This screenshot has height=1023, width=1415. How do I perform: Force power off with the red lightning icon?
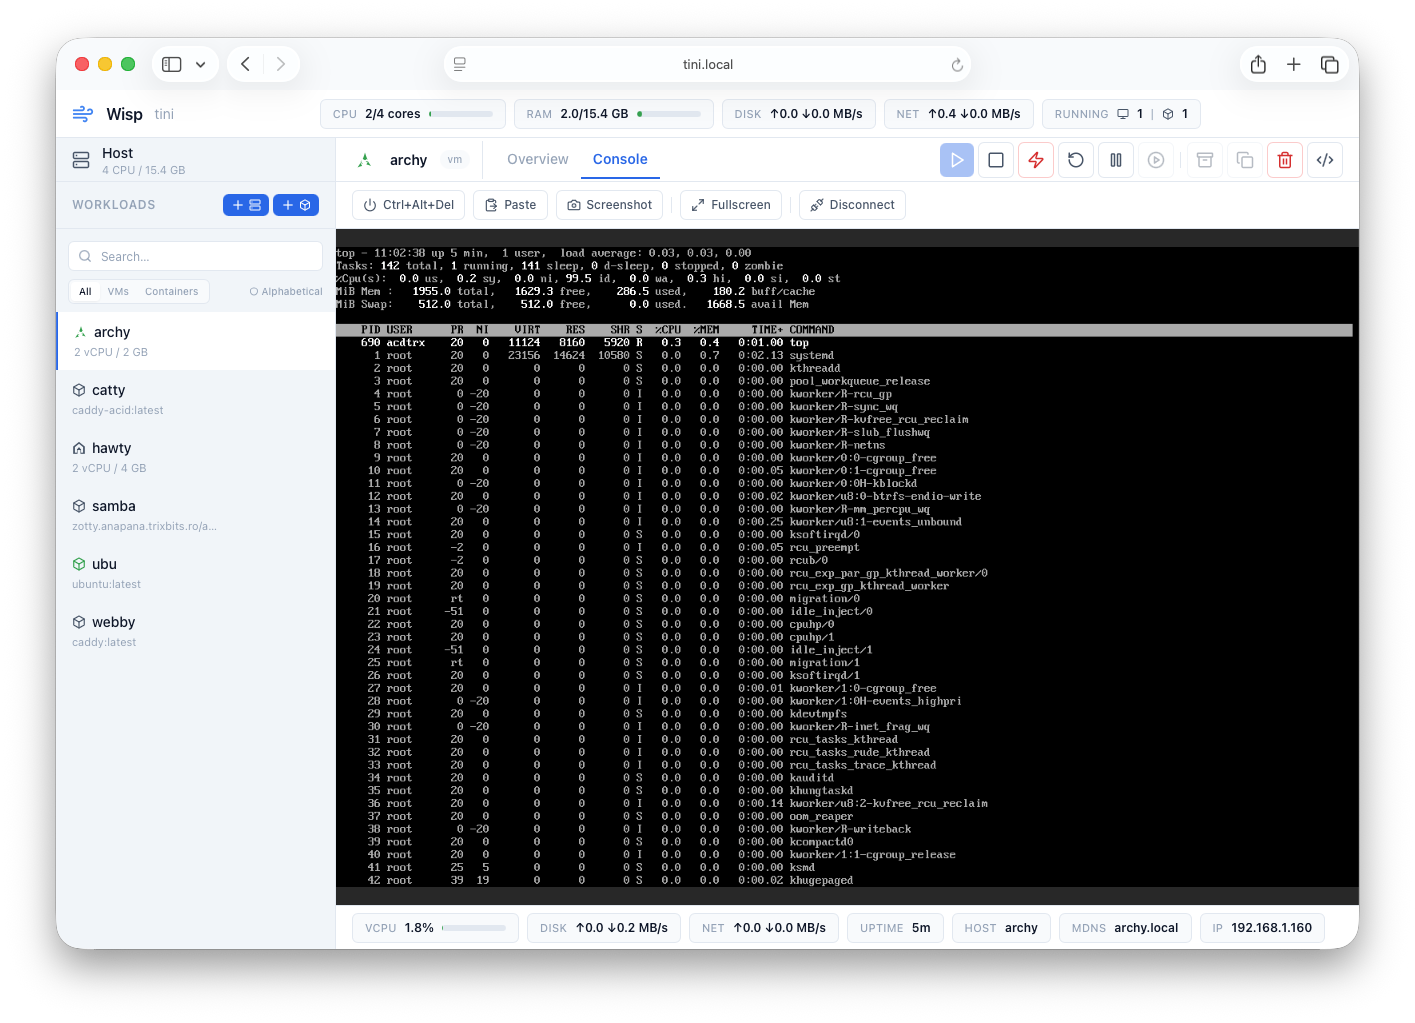(1036, 160)
